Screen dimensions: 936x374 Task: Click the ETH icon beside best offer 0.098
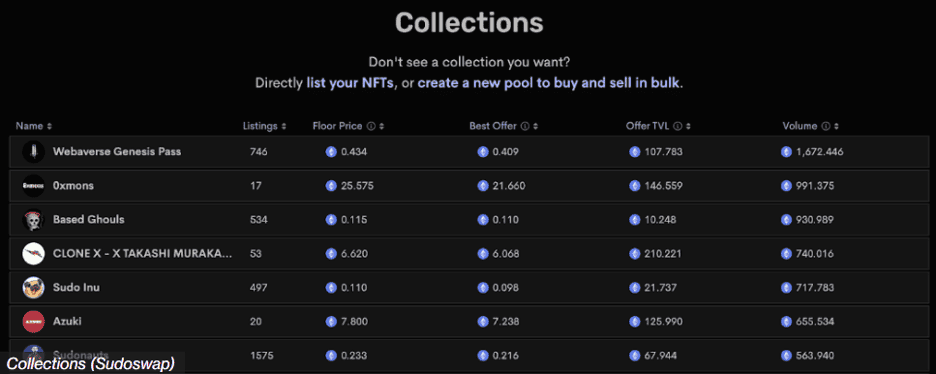(482, 288)
